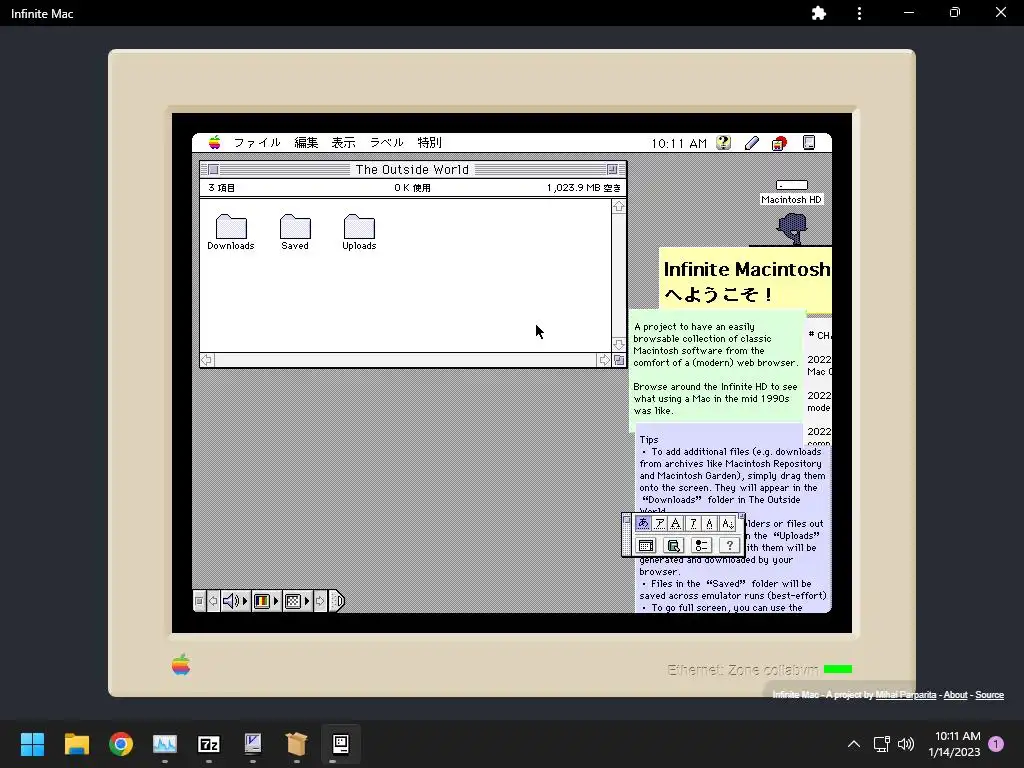Open the 表示 menu
This screenshot has width=1024, height=768.
pyautogui.click(x=344, y=142)
